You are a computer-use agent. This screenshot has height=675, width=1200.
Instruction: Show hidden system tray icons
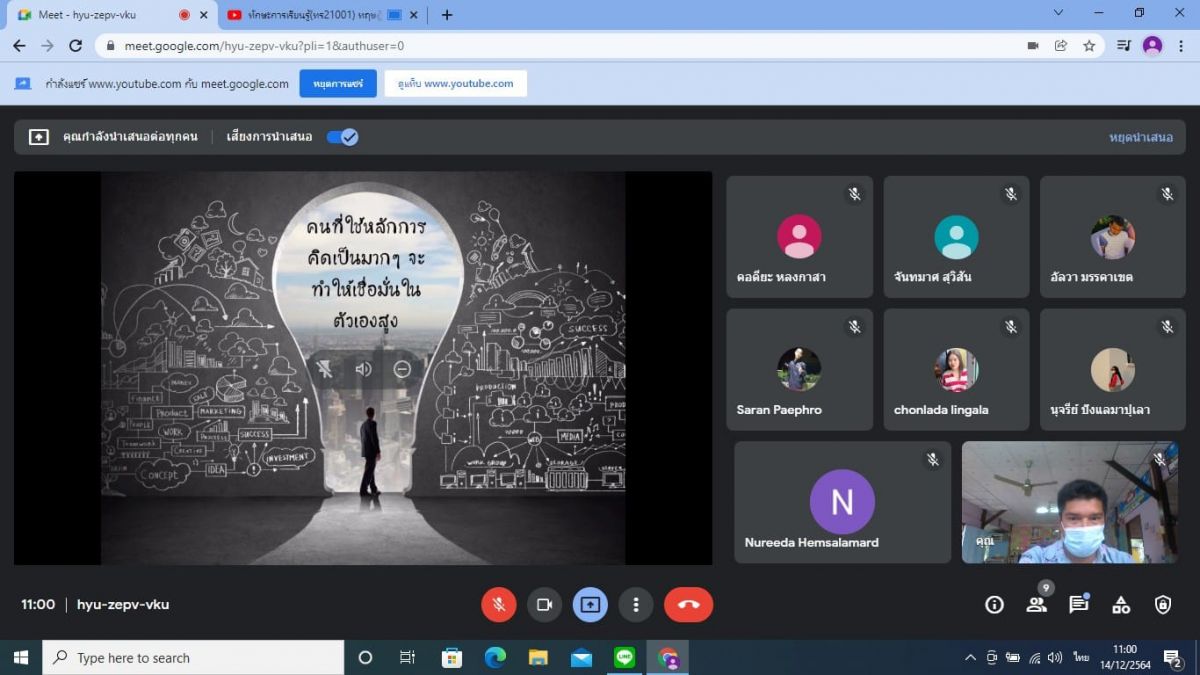point(969,658)
